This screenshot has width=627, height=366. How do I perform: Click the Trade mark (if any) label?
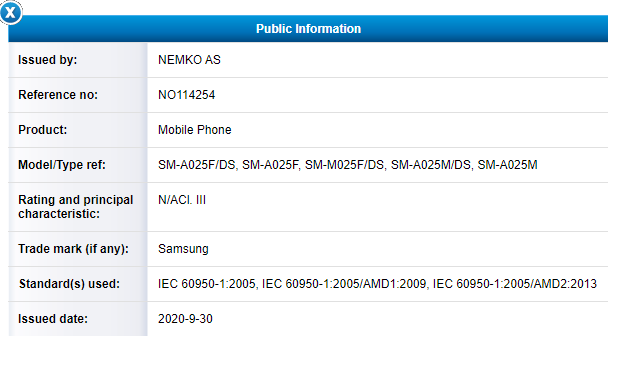pyautogui.click(x=74, y=249)
